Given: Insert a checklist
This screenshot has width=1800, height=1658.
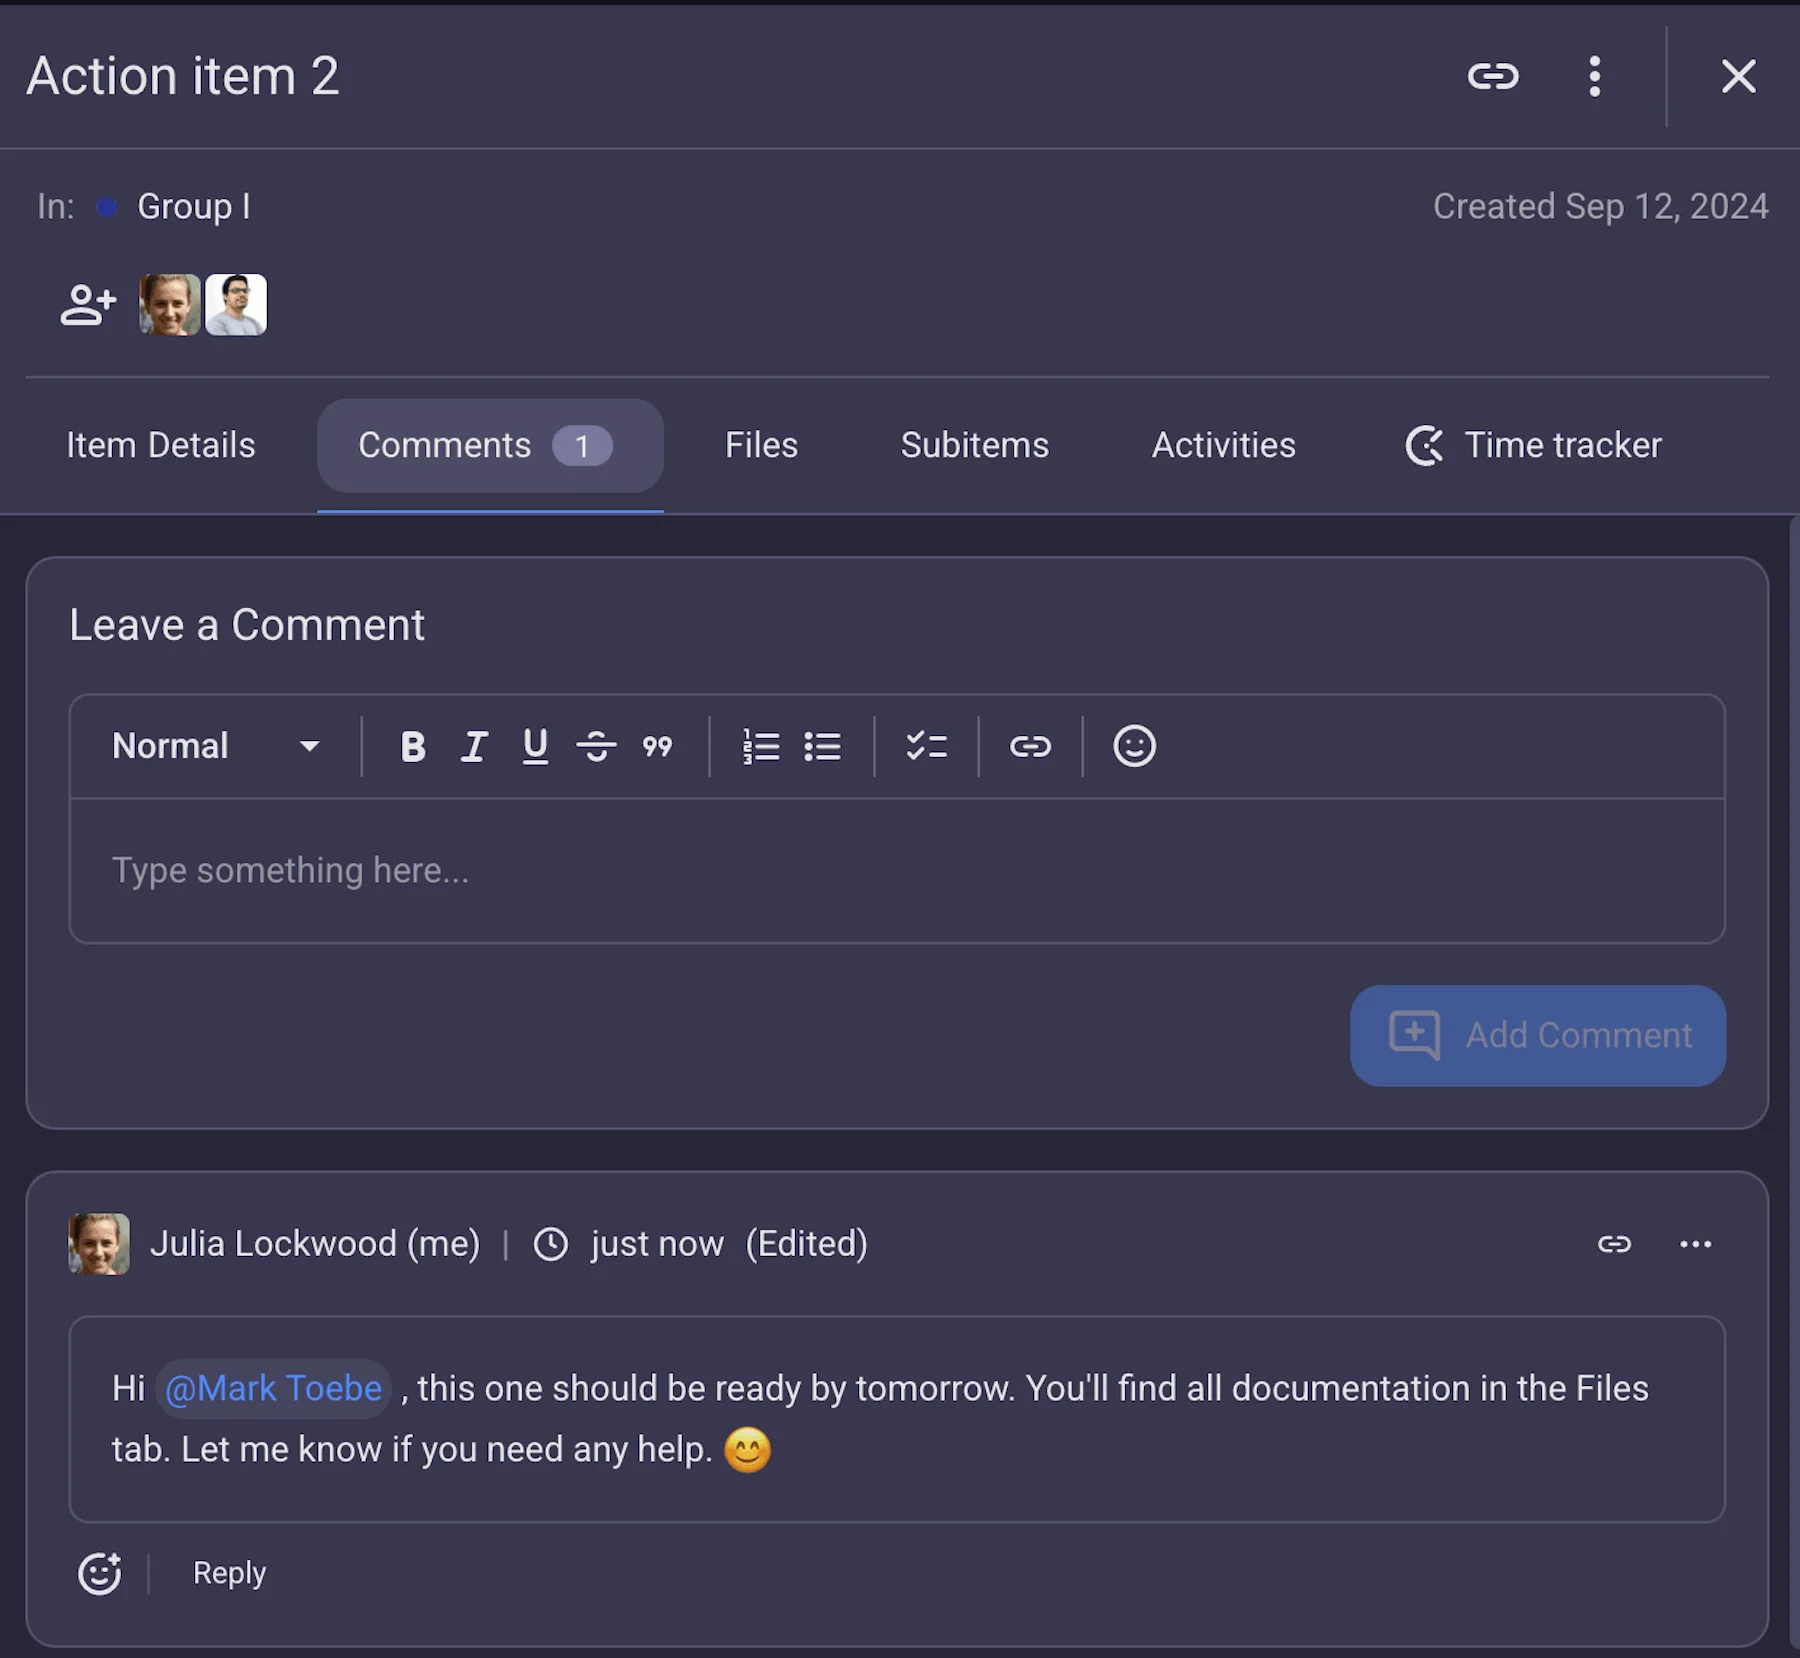Looking at the screenshot, I should [x=927, y=746].
